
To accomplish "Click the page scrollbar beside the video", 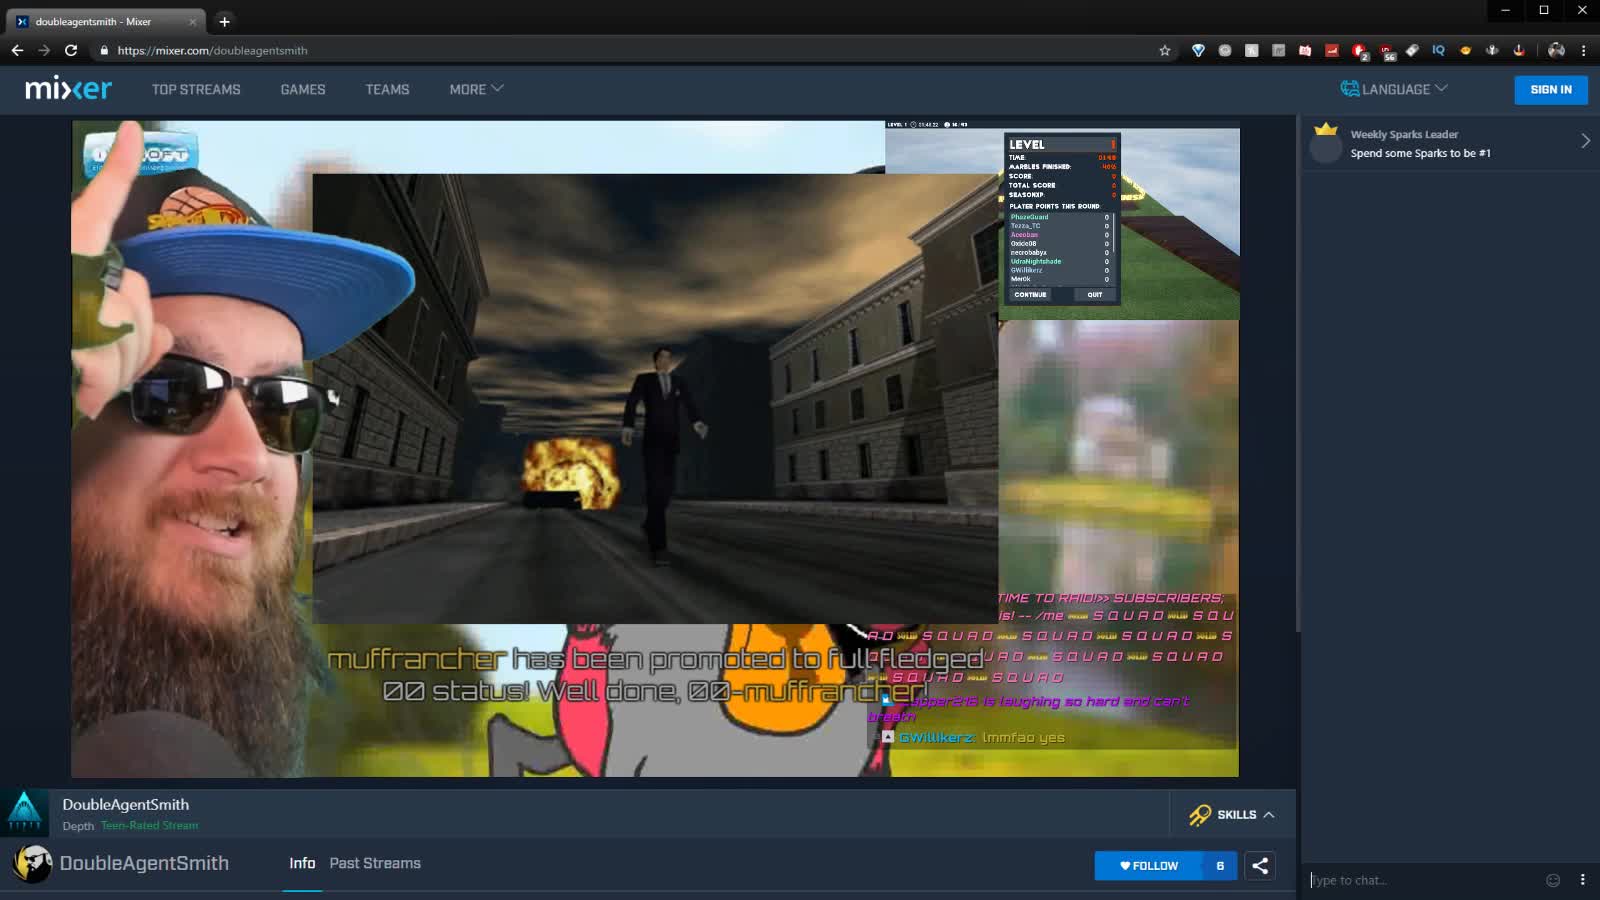I will 1297,372.
